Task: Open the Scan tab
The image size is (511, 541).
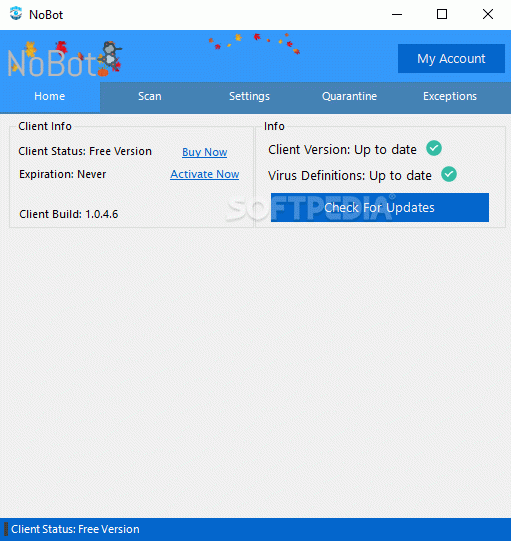Action: [150, 96]
